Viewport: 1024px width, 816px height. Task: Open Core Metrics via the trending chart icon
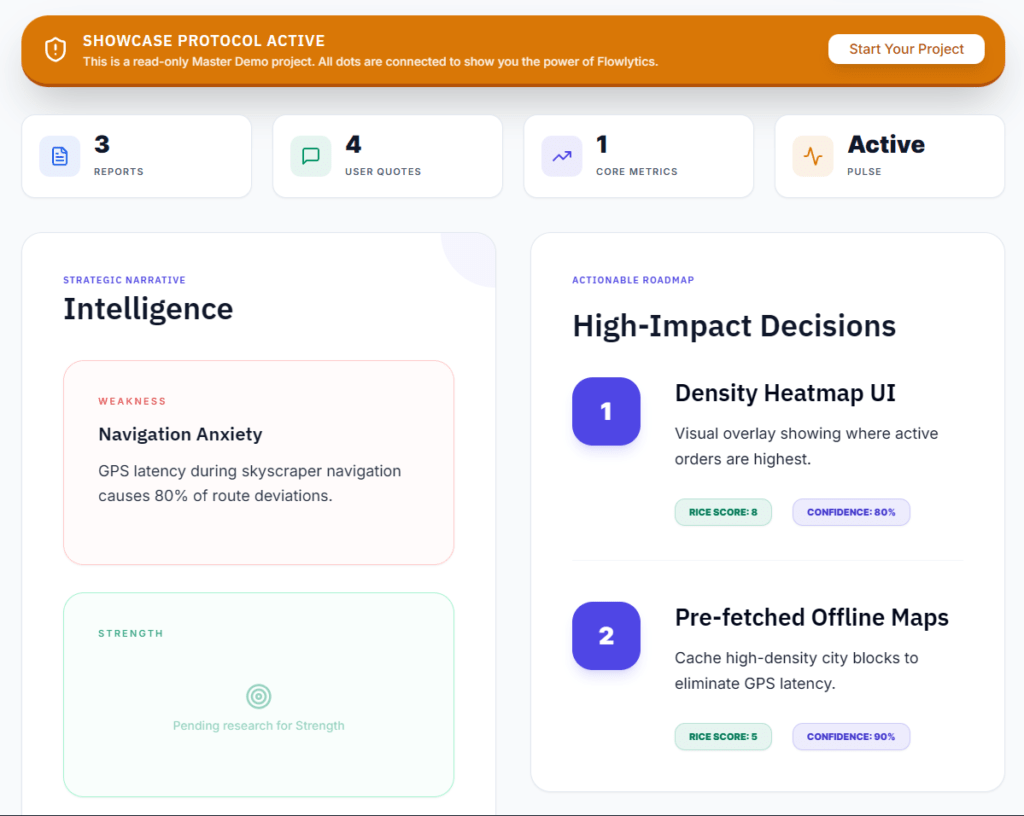click(562, 156)
